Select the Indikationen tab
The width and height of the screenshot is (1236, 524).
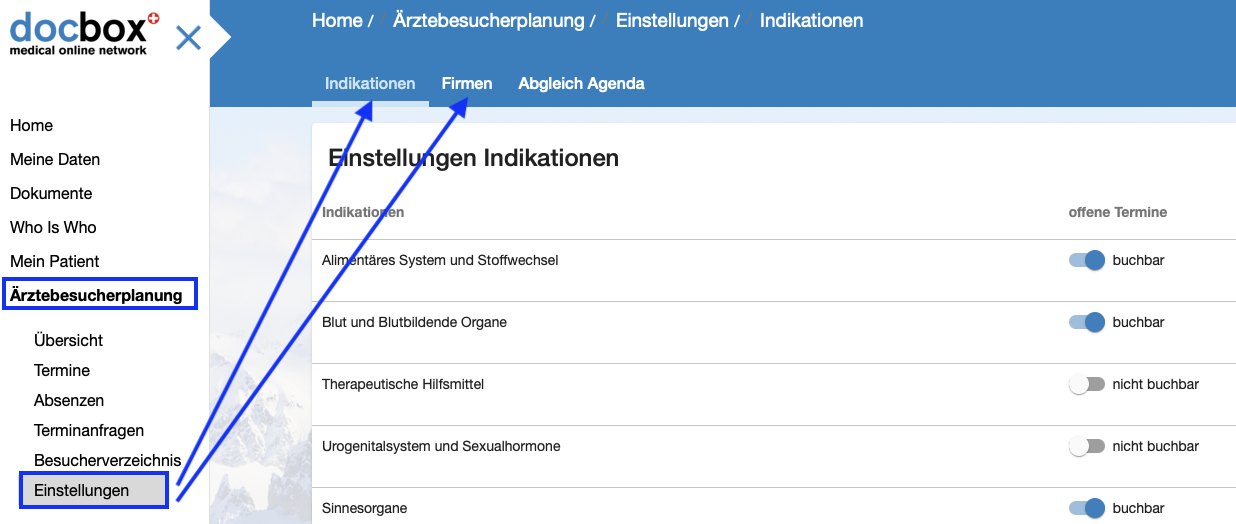click(370, 84)
